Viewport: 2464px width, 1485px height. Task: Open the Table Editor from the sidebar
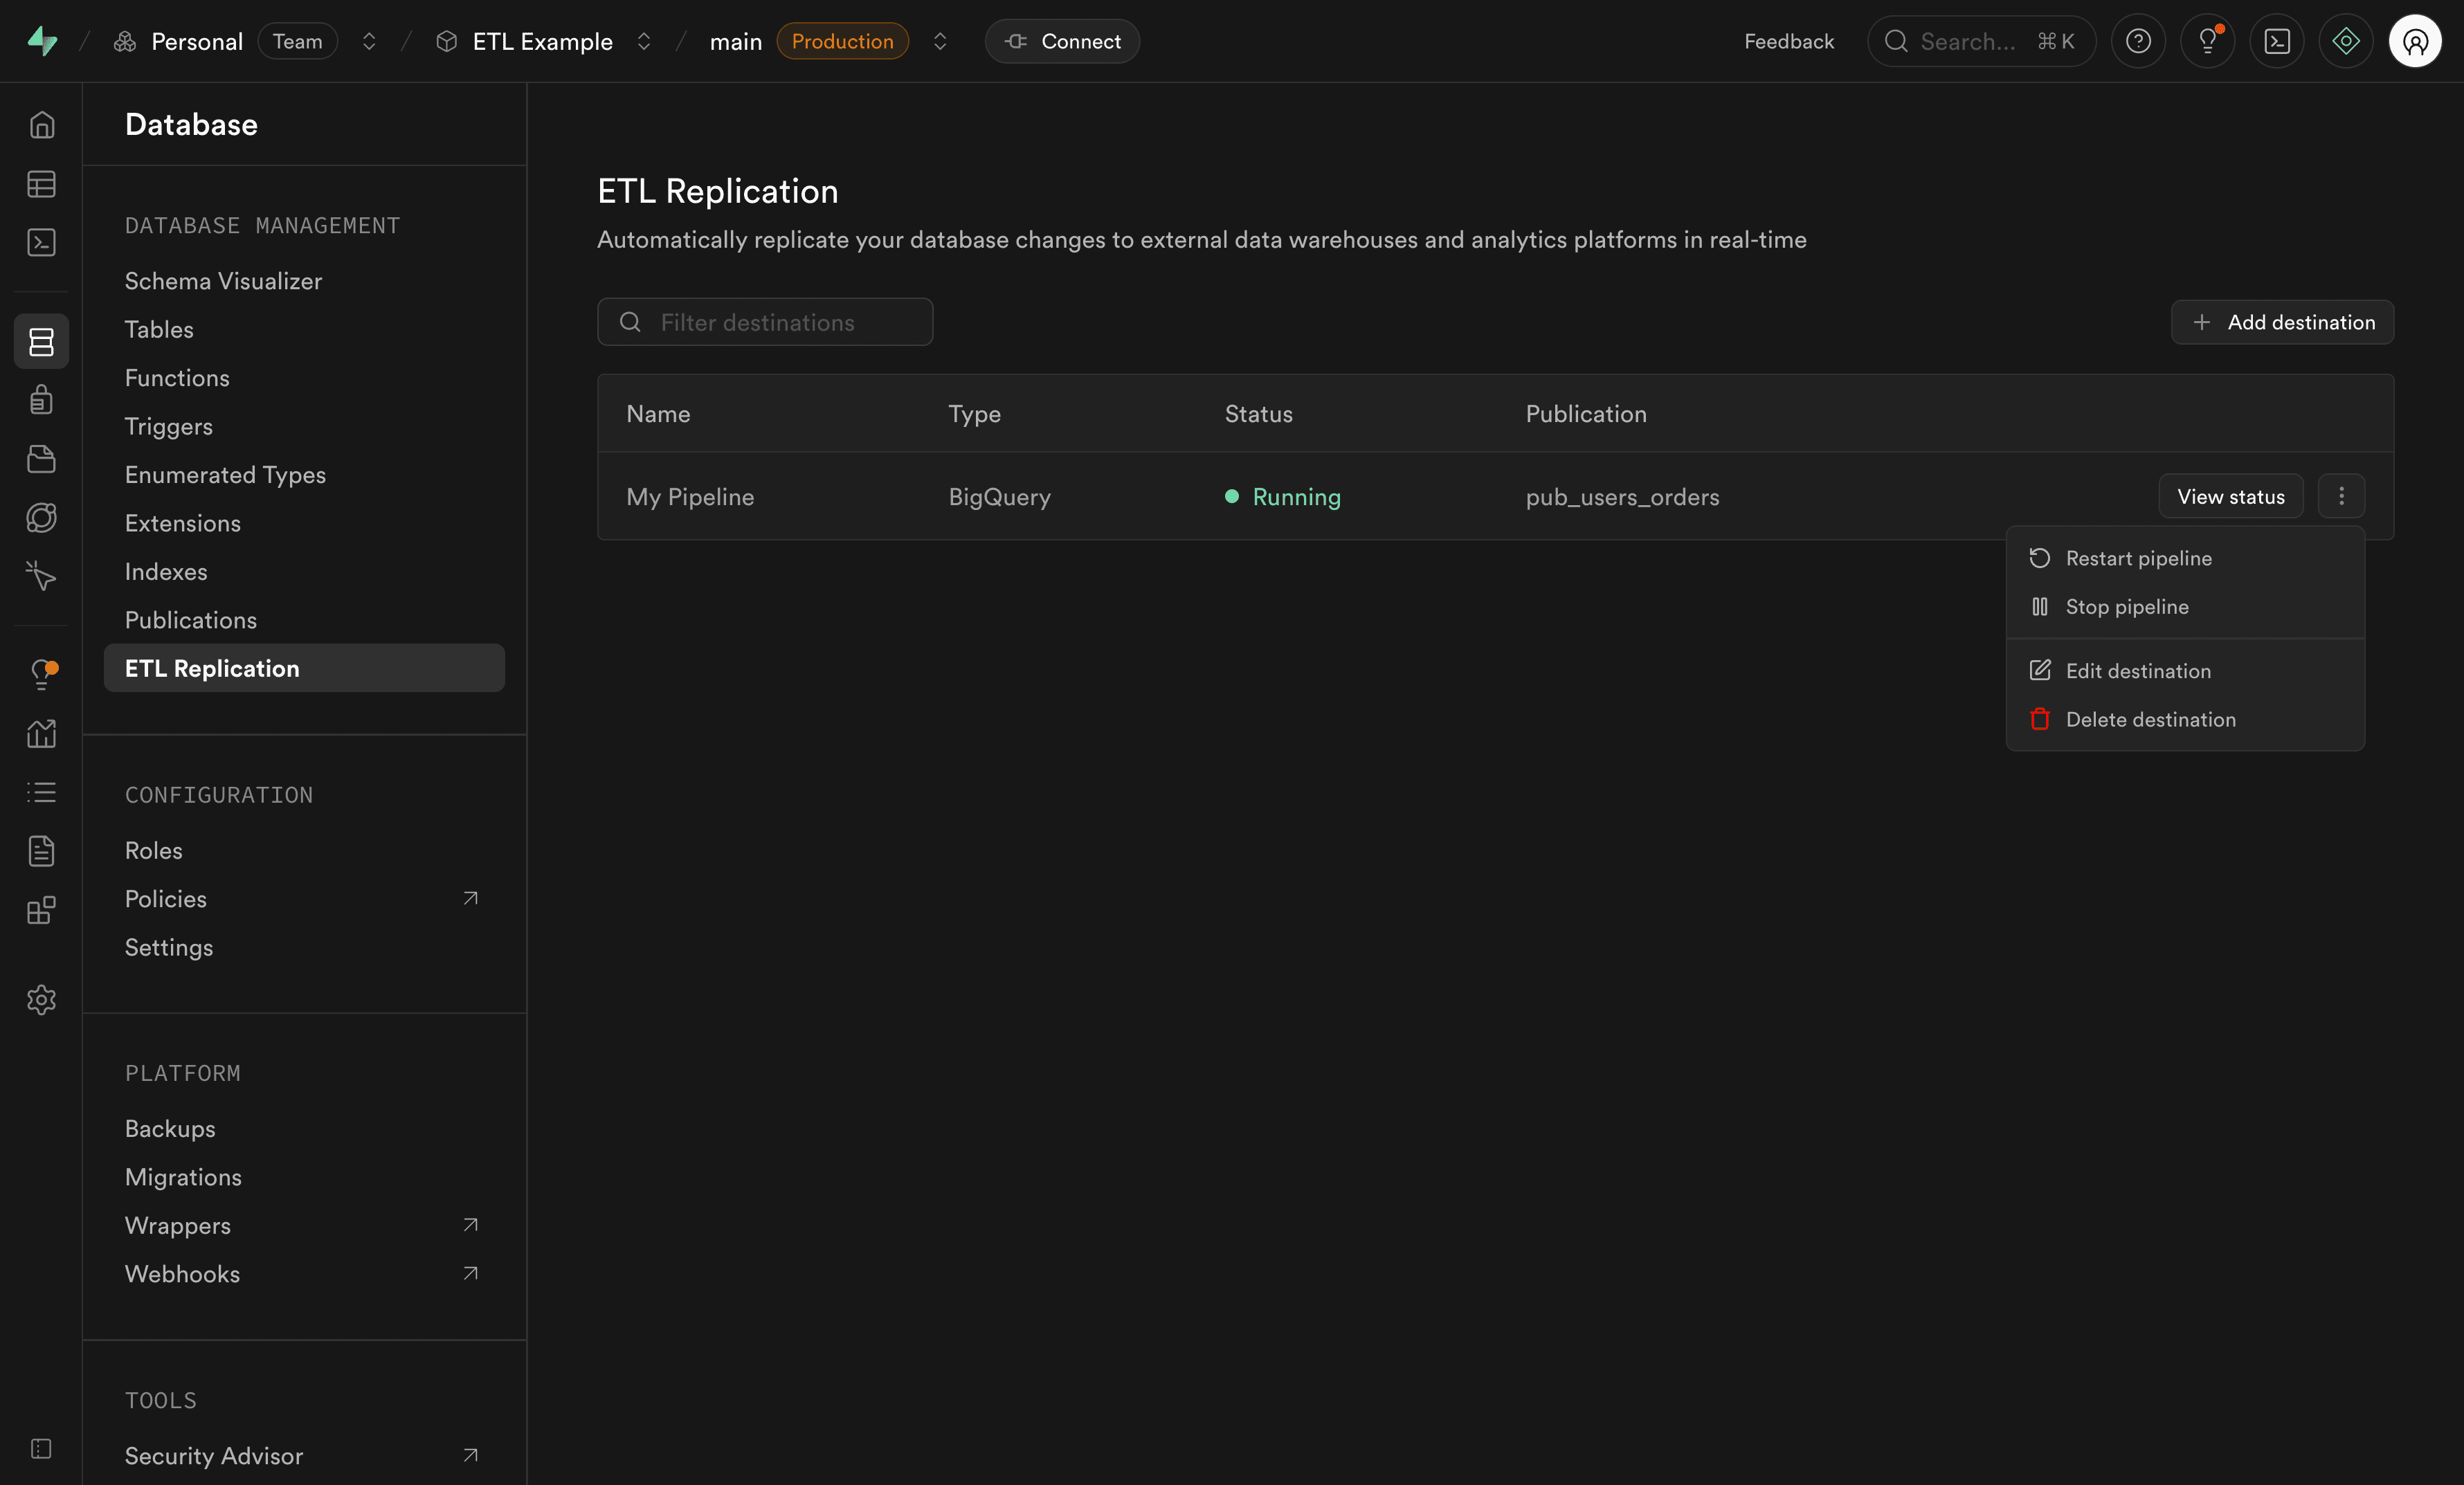coord(41,184)
